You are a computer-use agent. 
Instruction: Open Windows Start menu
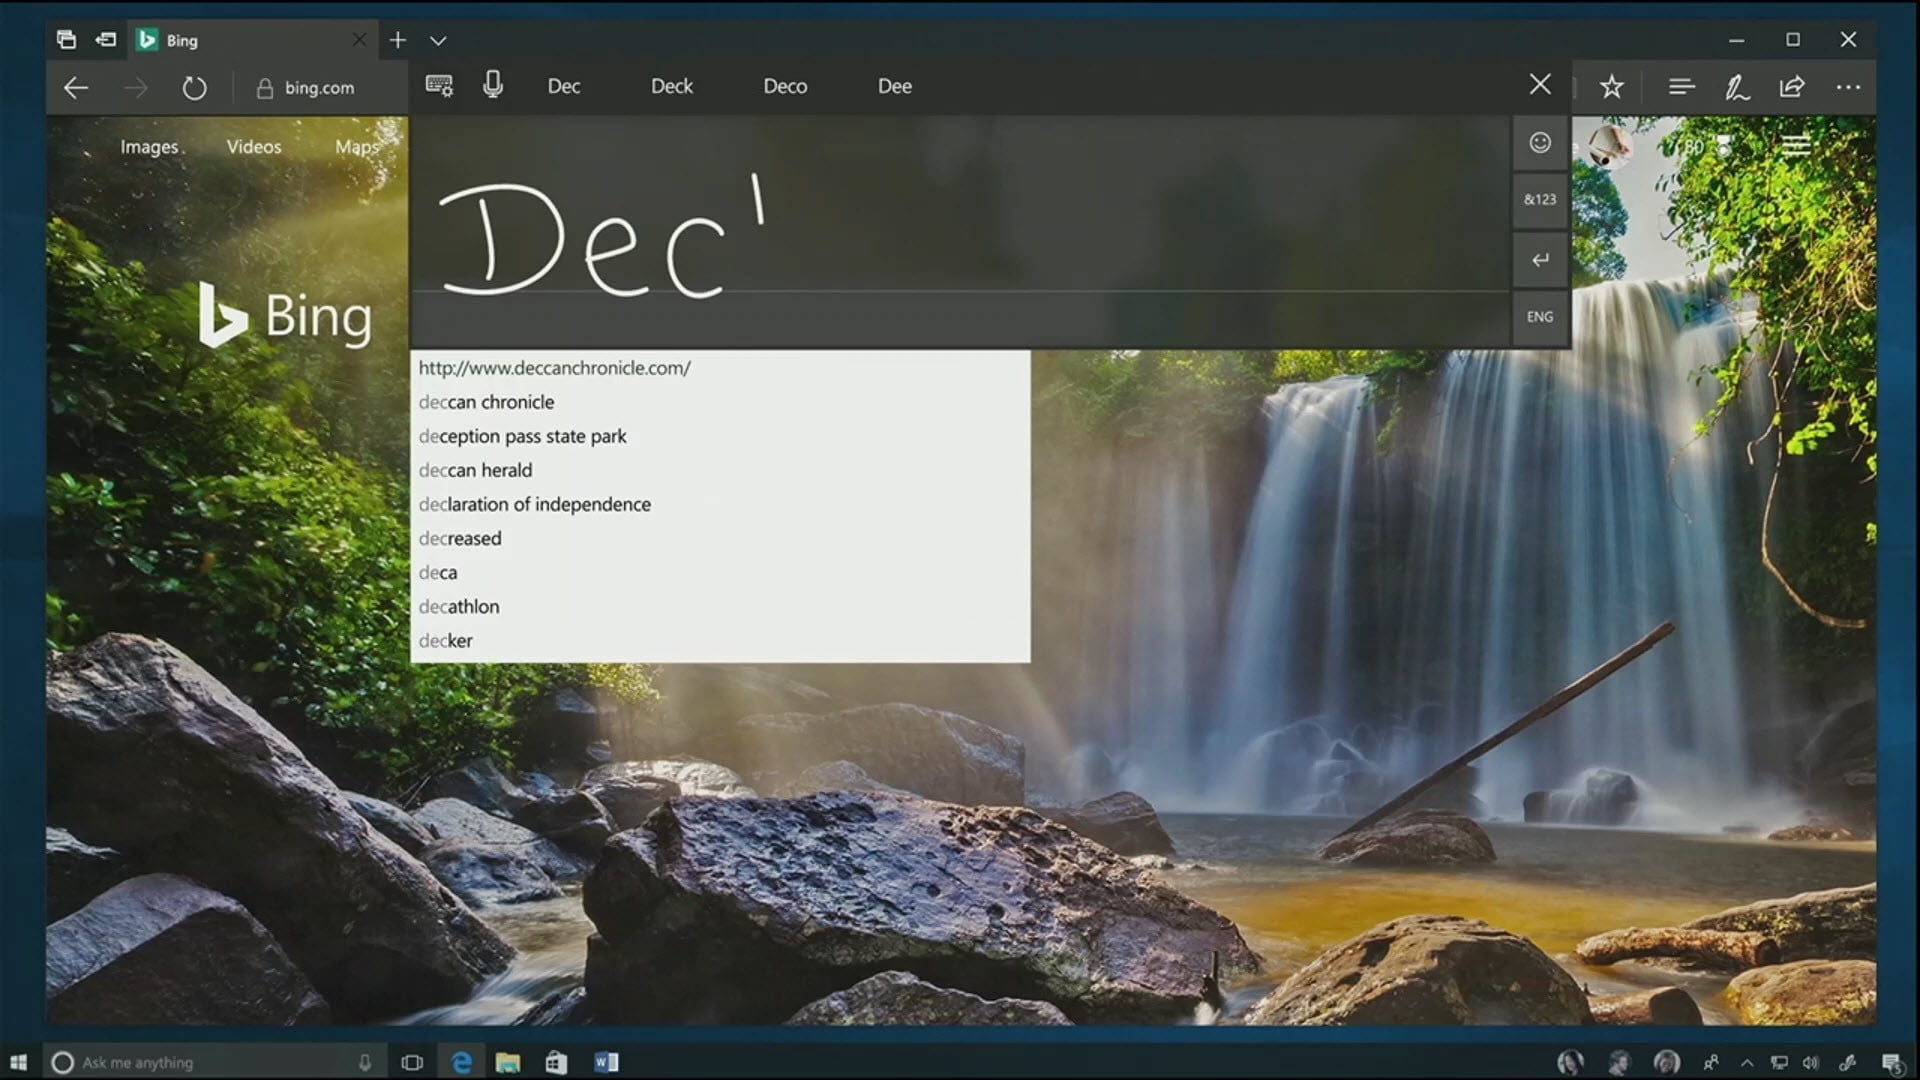18,1062
